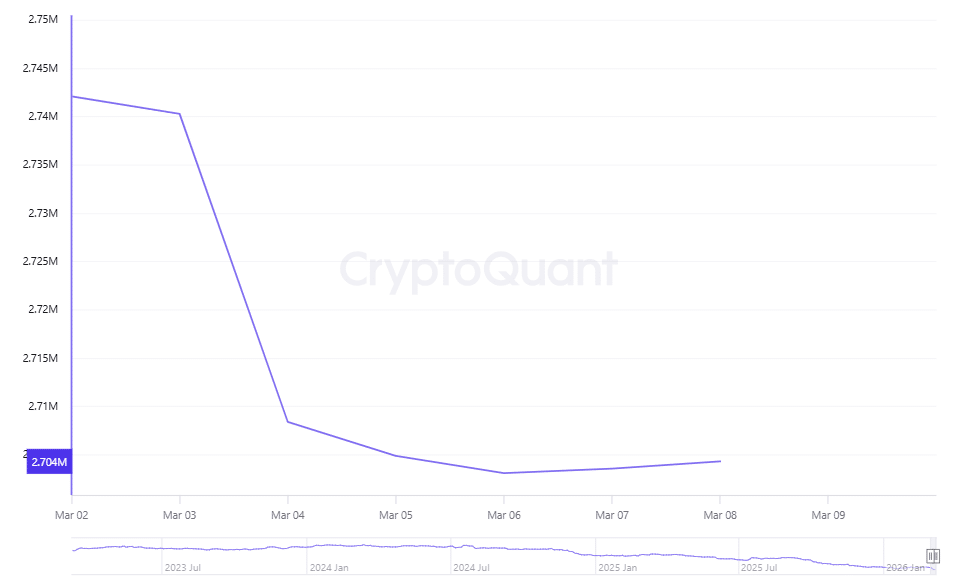
Task: Click the Mar 02 x-axis label
Action: point(72,515)
